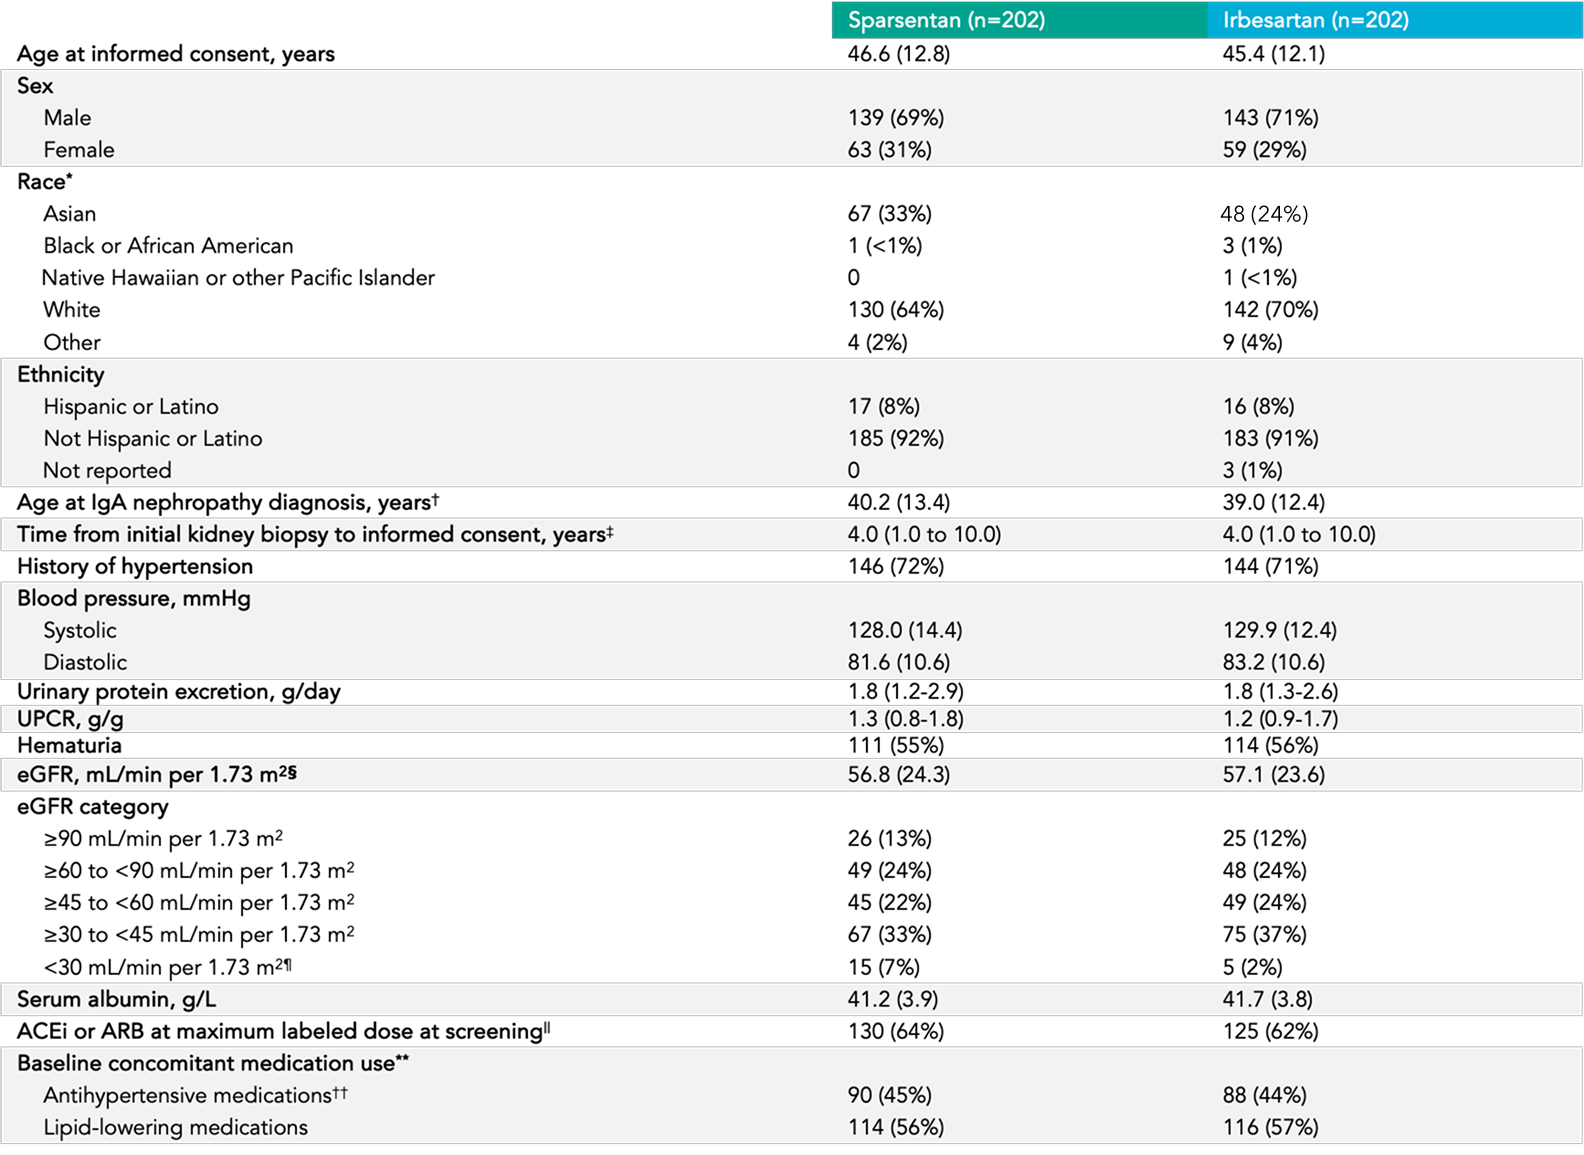Click the 'Race' section heading

click(x=44, y=182)
